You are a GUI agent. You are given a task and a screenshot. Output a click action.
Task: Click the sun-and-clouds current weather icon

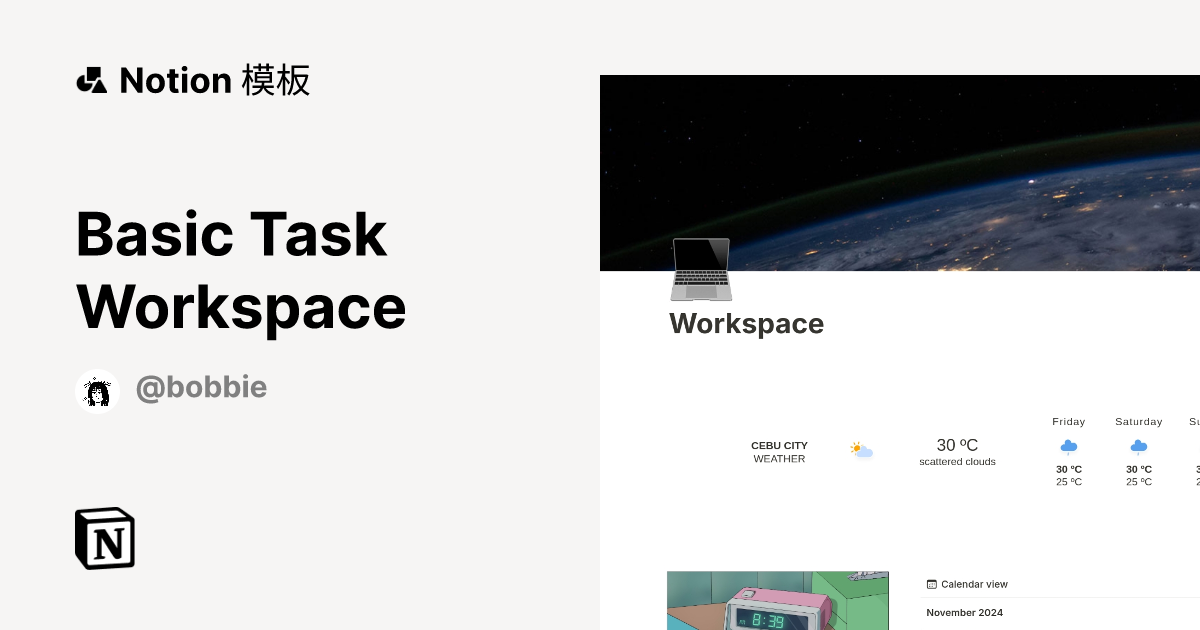(860, 450)
